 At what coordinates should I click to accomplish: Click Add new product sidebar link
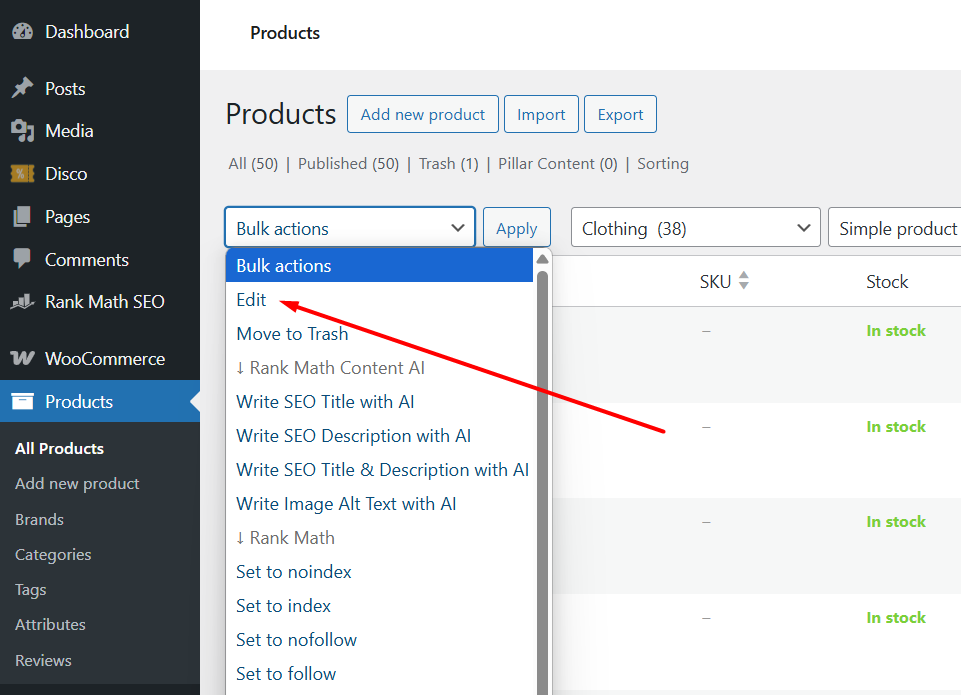point(77,484)
